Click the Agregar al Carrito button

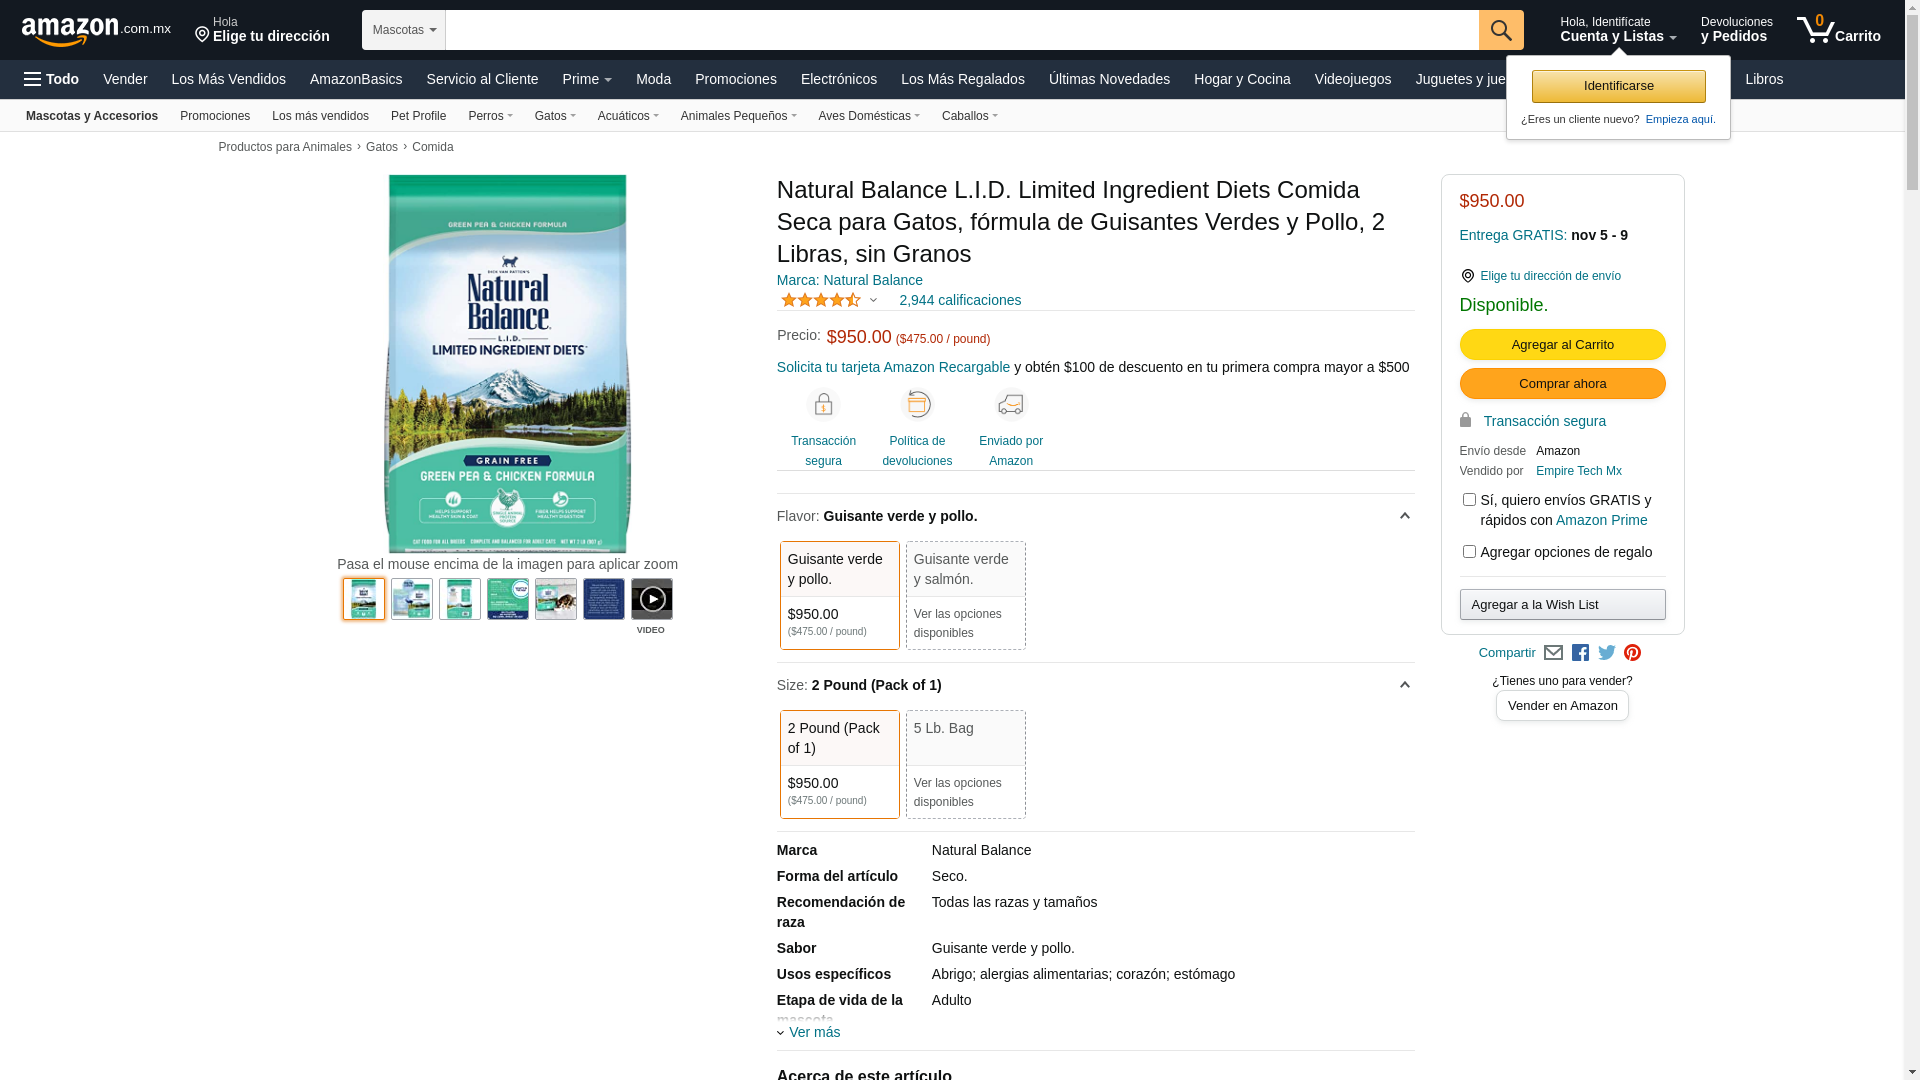(1562, 344)
